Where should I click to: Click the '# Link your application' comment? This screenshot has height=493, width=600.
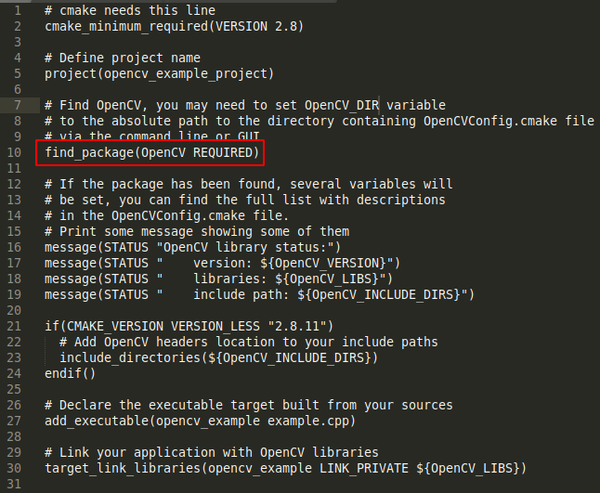(211, 453)
